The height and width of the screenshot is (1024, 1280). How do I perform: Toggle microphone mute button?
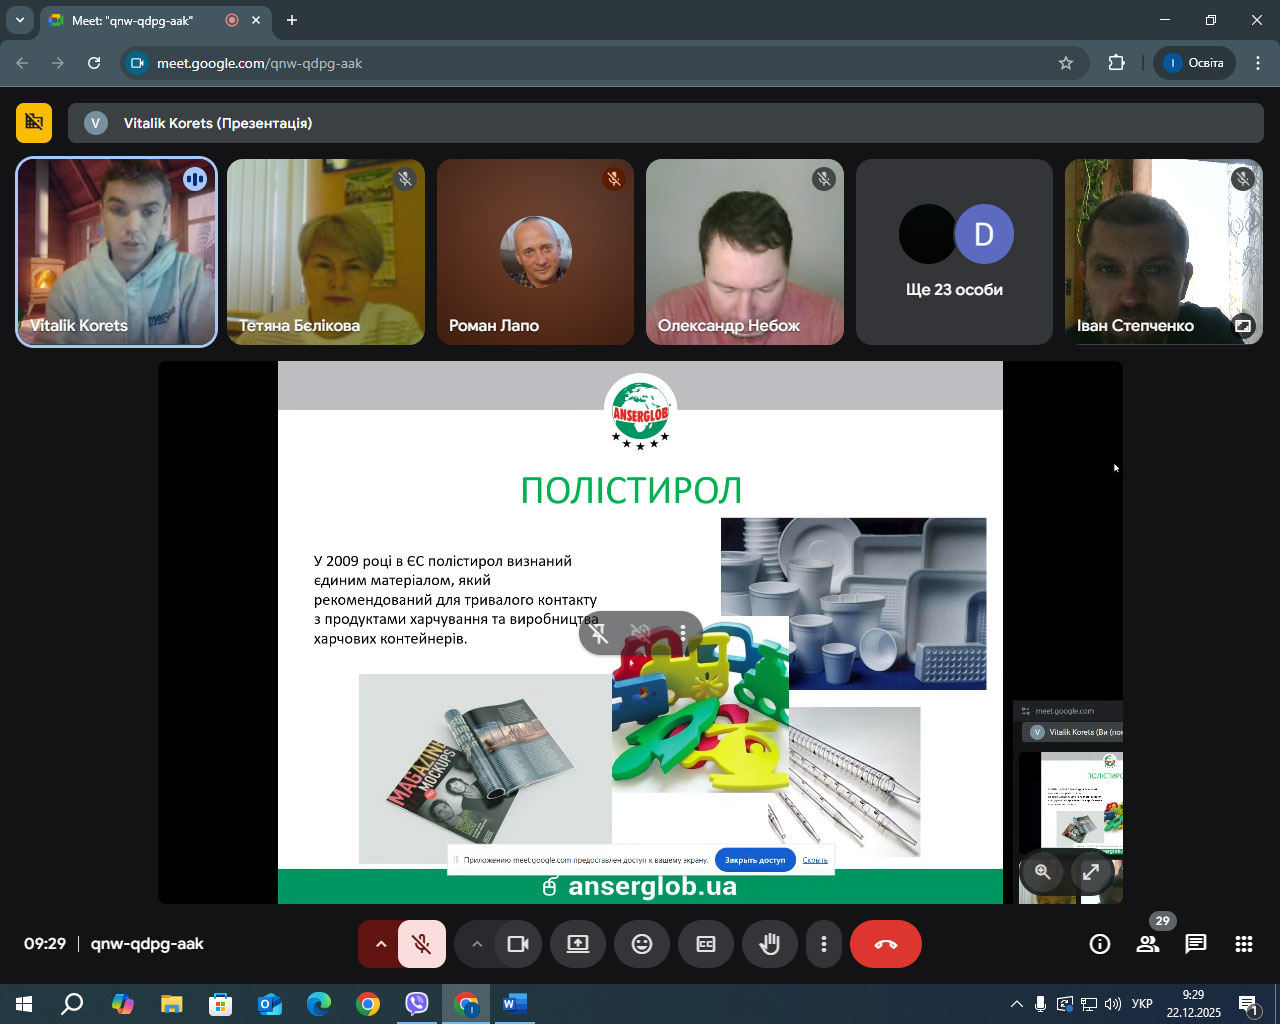(422, 944)
